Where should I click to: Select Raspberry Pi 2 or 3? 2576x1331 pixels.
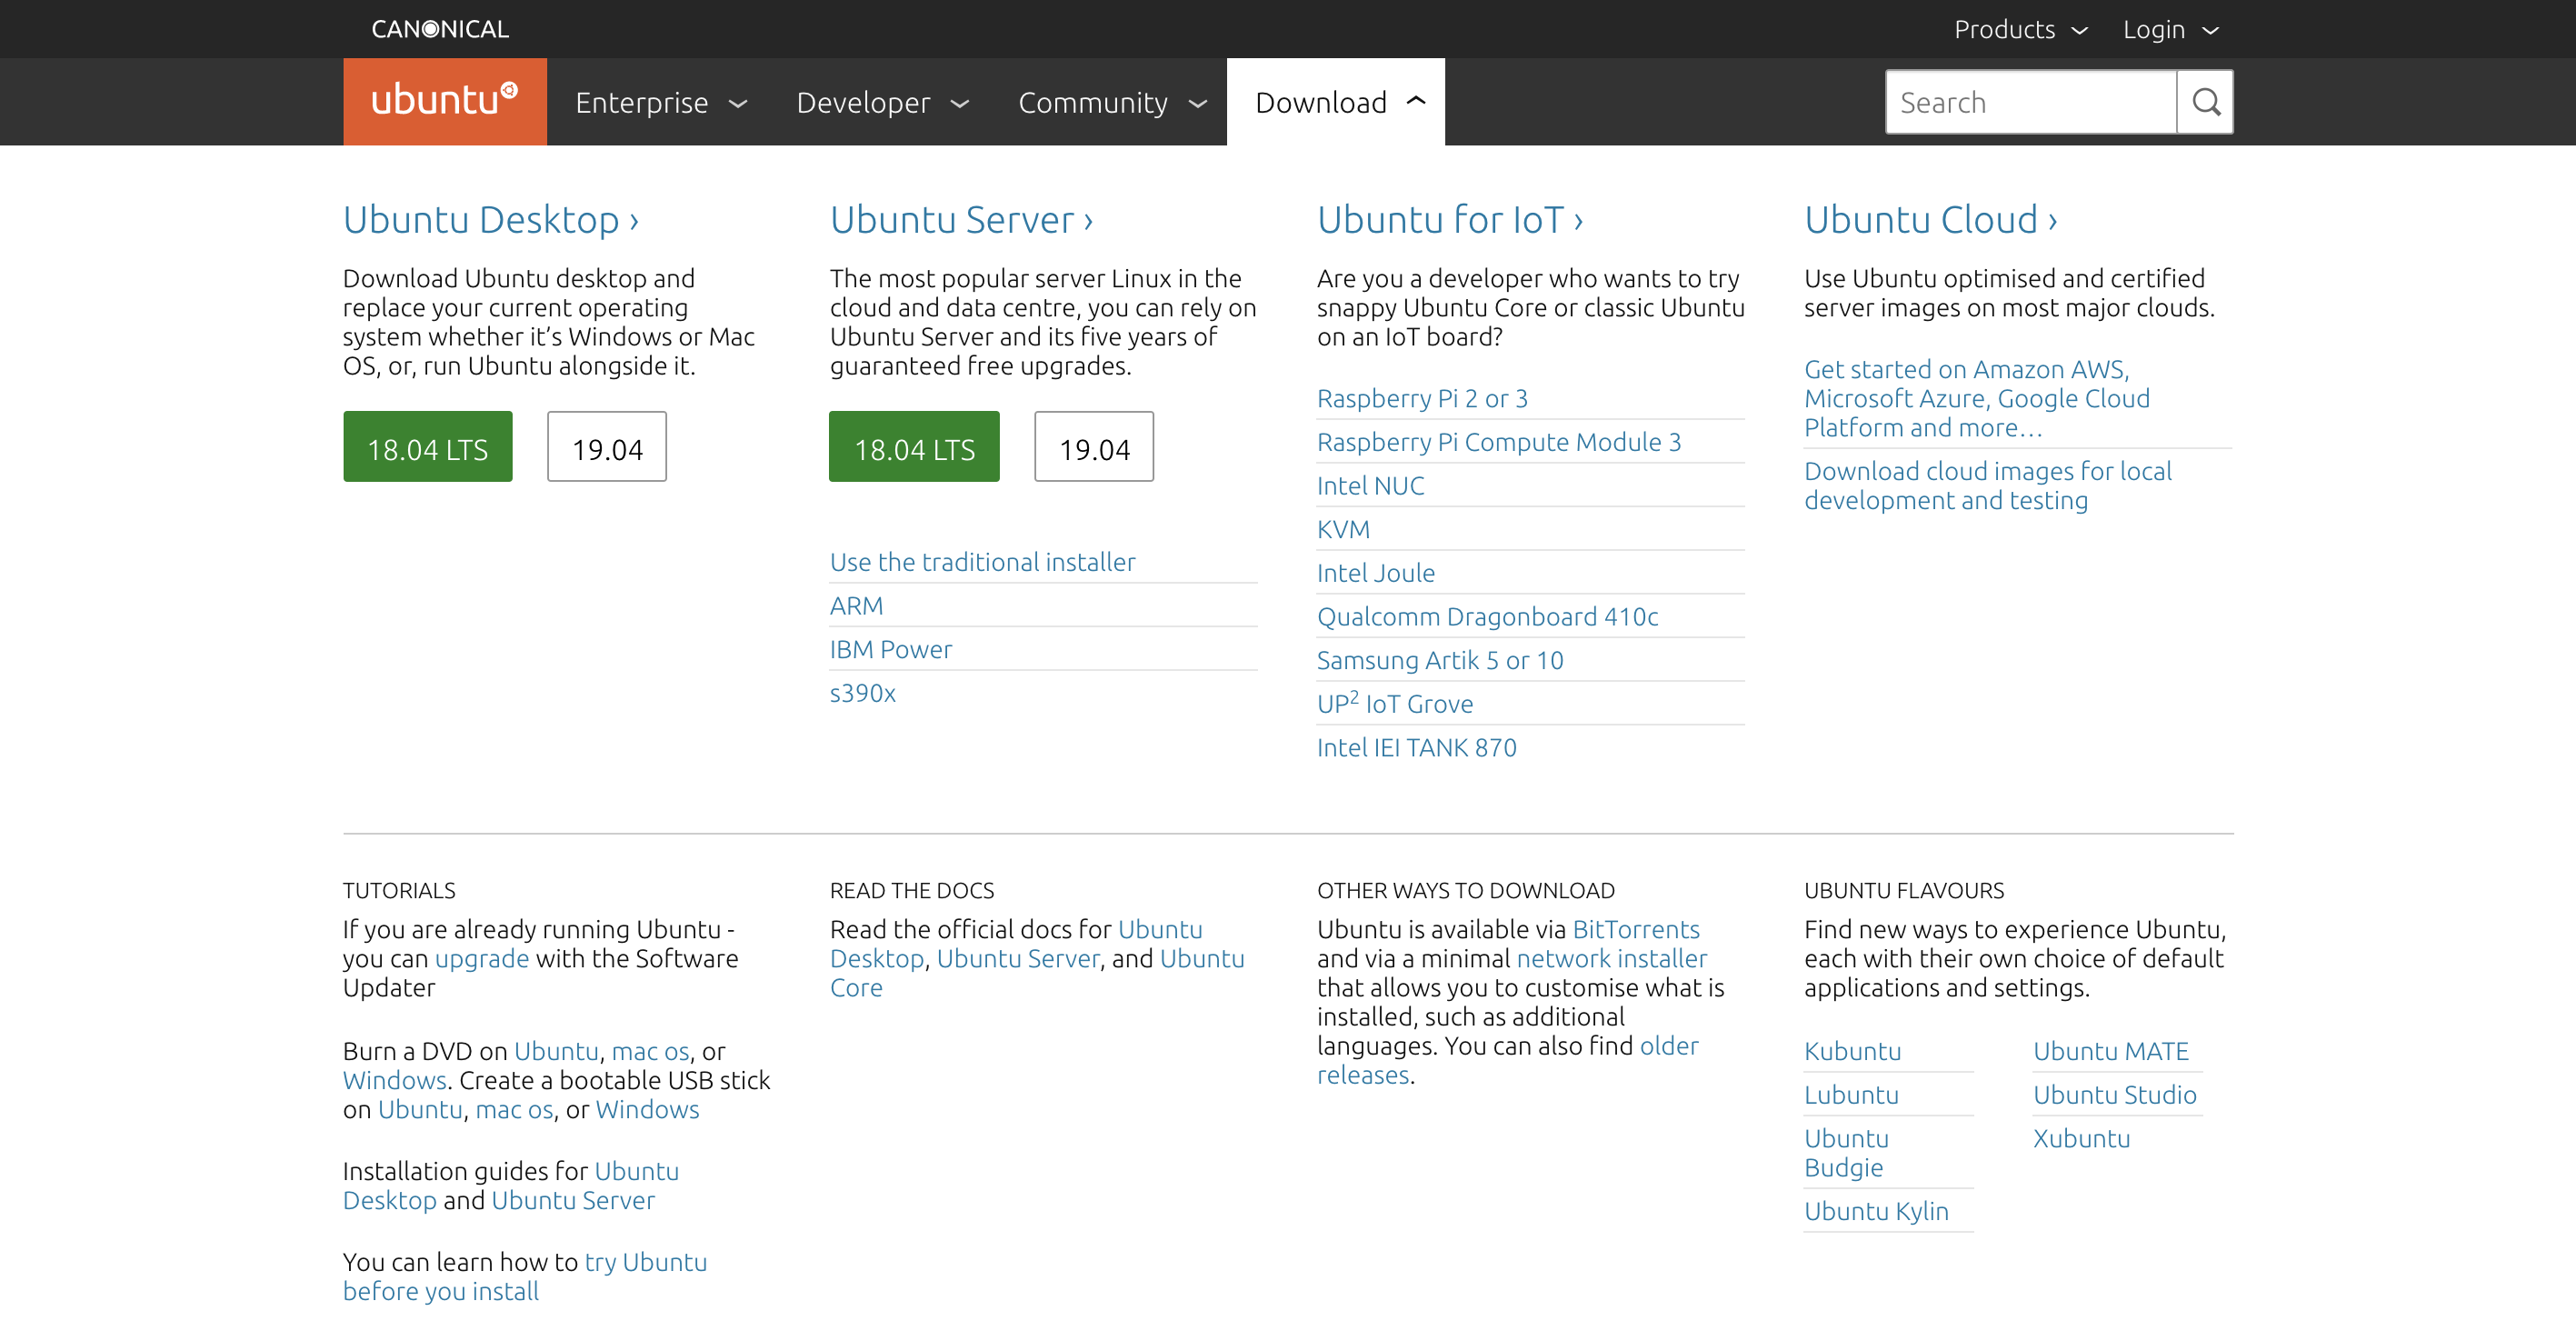coord(1422,399)
